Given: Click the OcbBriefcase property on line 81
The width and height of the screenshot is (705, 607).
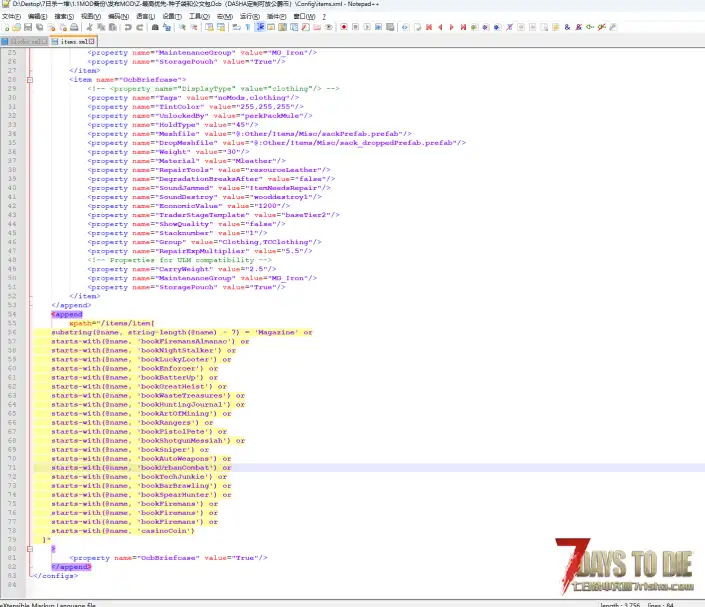Looking at the screenshot, I should point(168,558).
